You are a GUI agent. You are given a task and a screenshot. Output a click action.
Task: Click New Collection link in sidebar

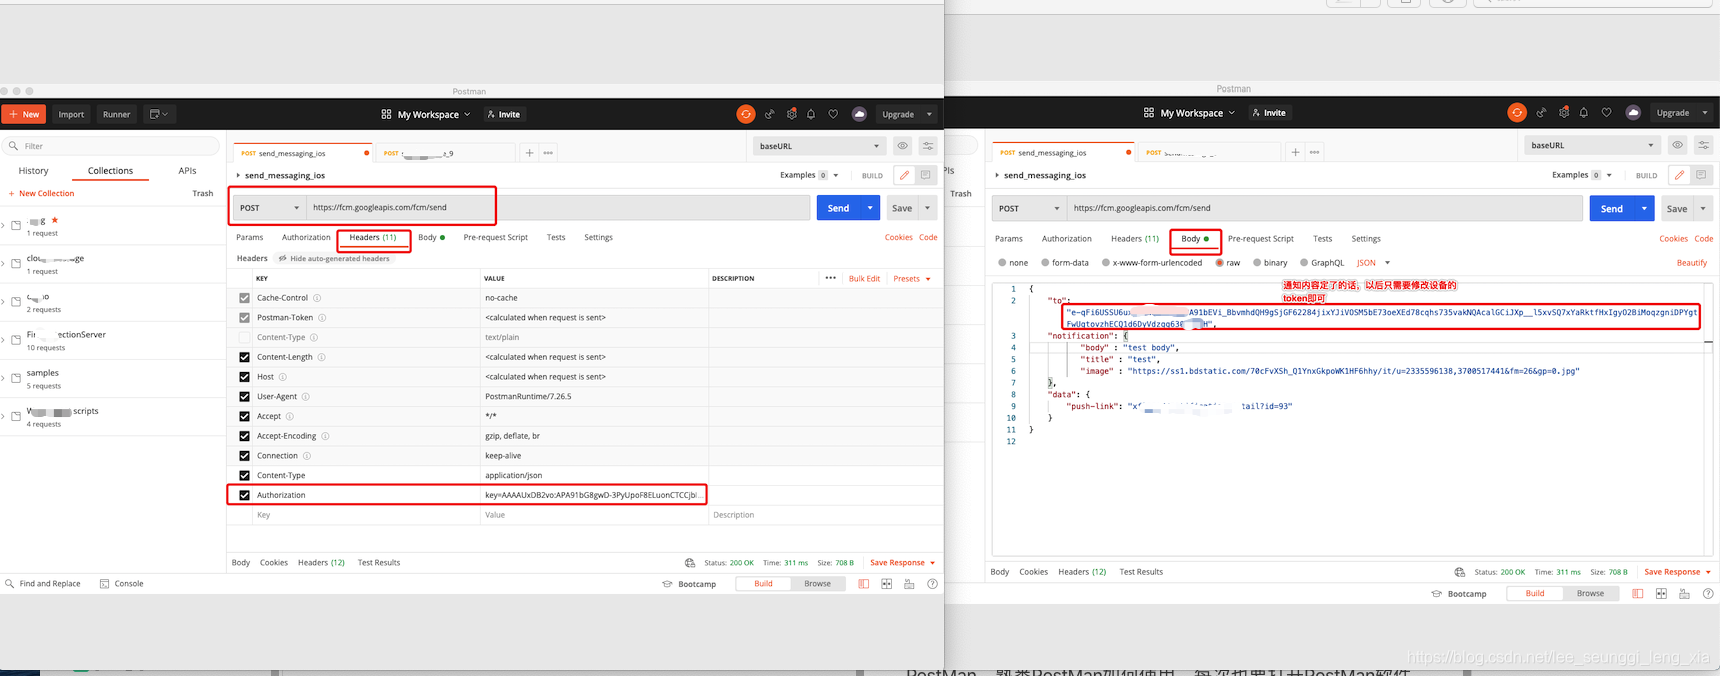pos(41,193)
